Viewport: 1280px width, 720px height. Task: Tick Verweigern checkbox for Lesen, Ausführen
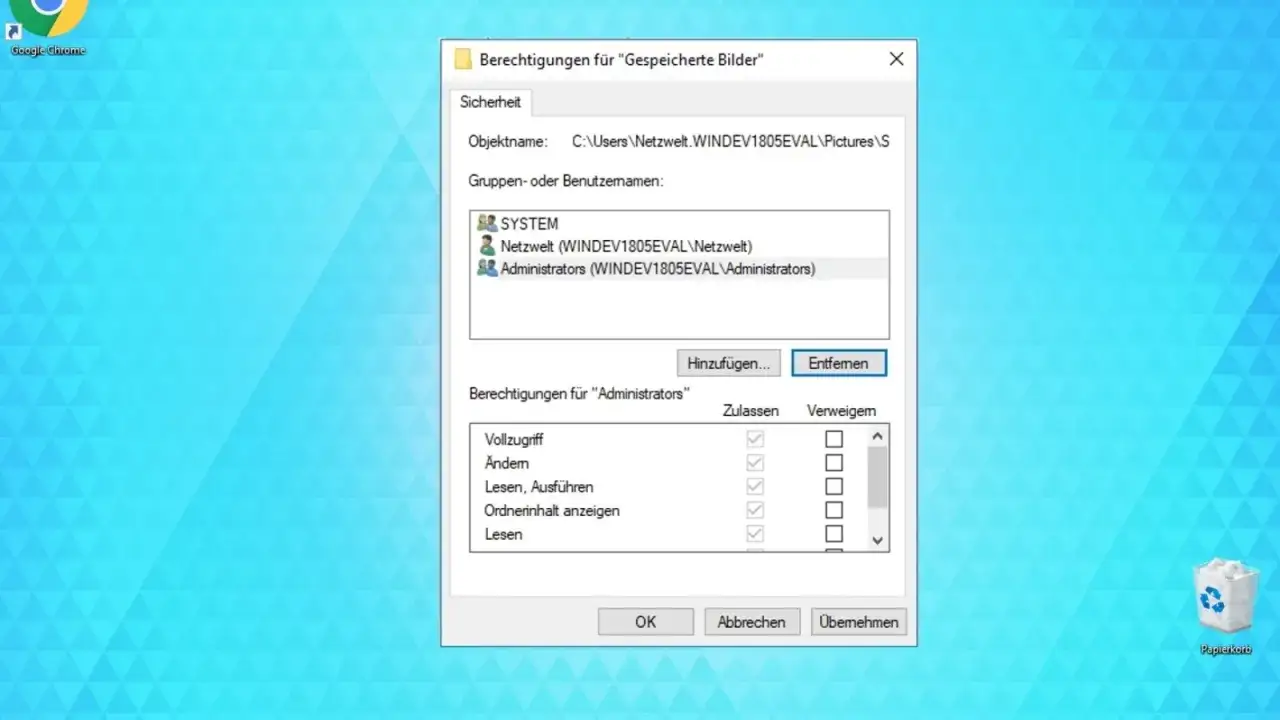pos(834,486)
